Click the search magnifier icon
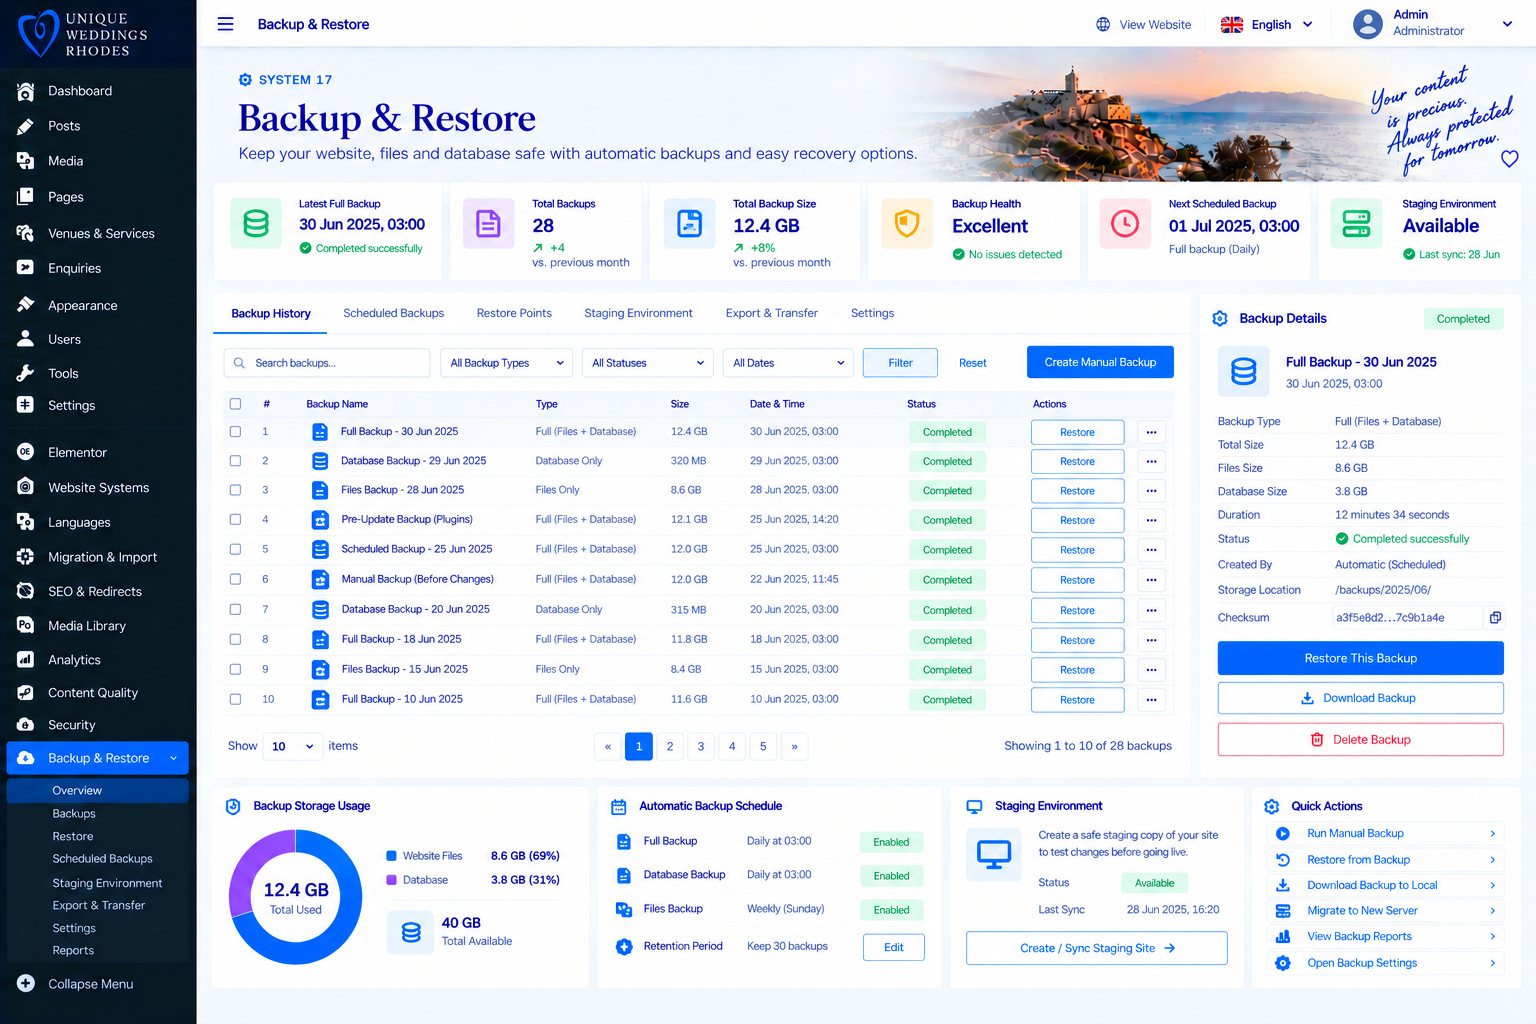 point(239,363)
